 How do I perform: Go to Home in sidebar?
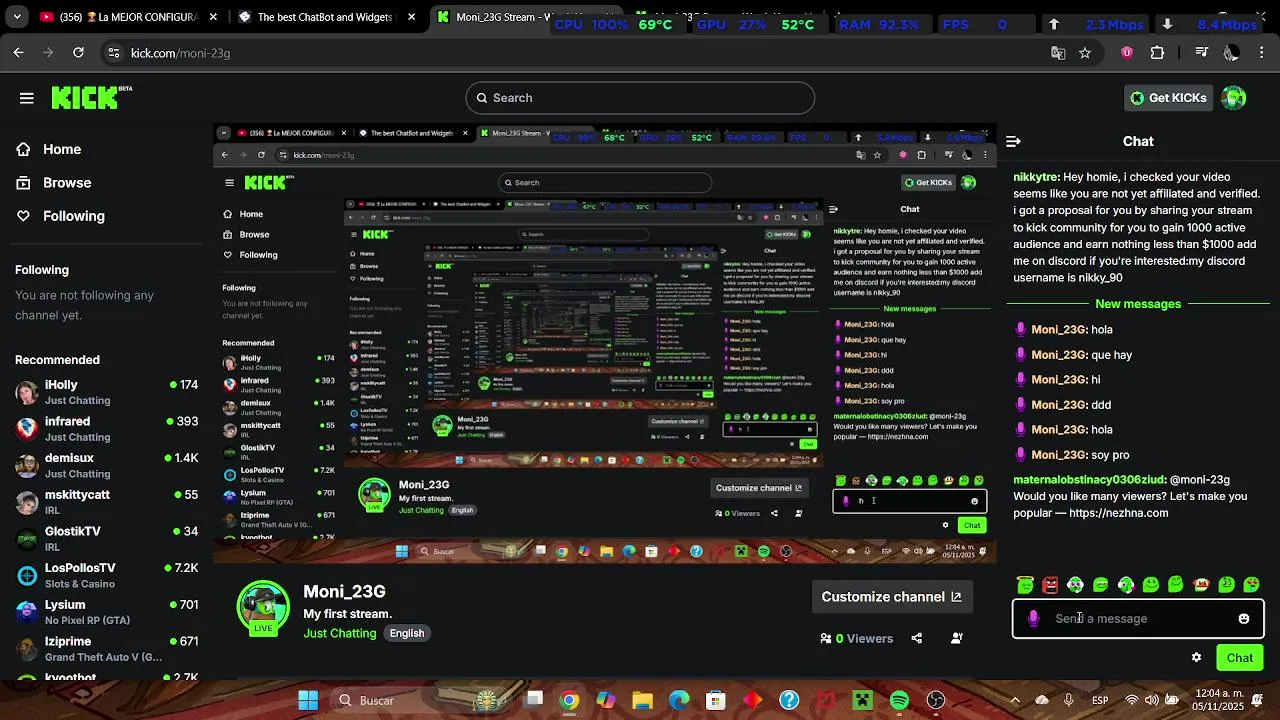pos(62,149)
